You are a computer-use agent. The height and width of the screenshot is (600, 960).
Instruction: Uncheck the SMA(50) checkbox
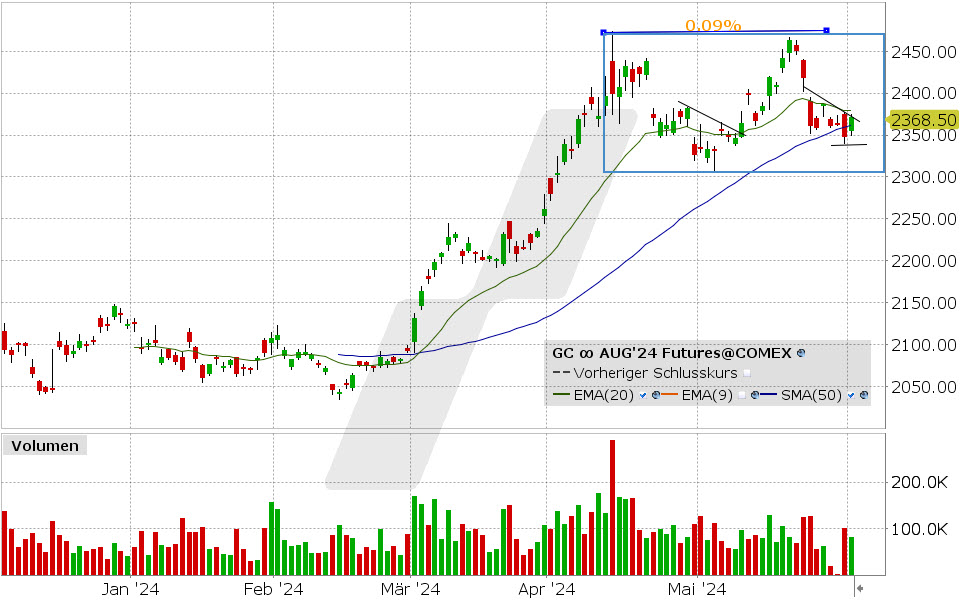pos(851,395)
